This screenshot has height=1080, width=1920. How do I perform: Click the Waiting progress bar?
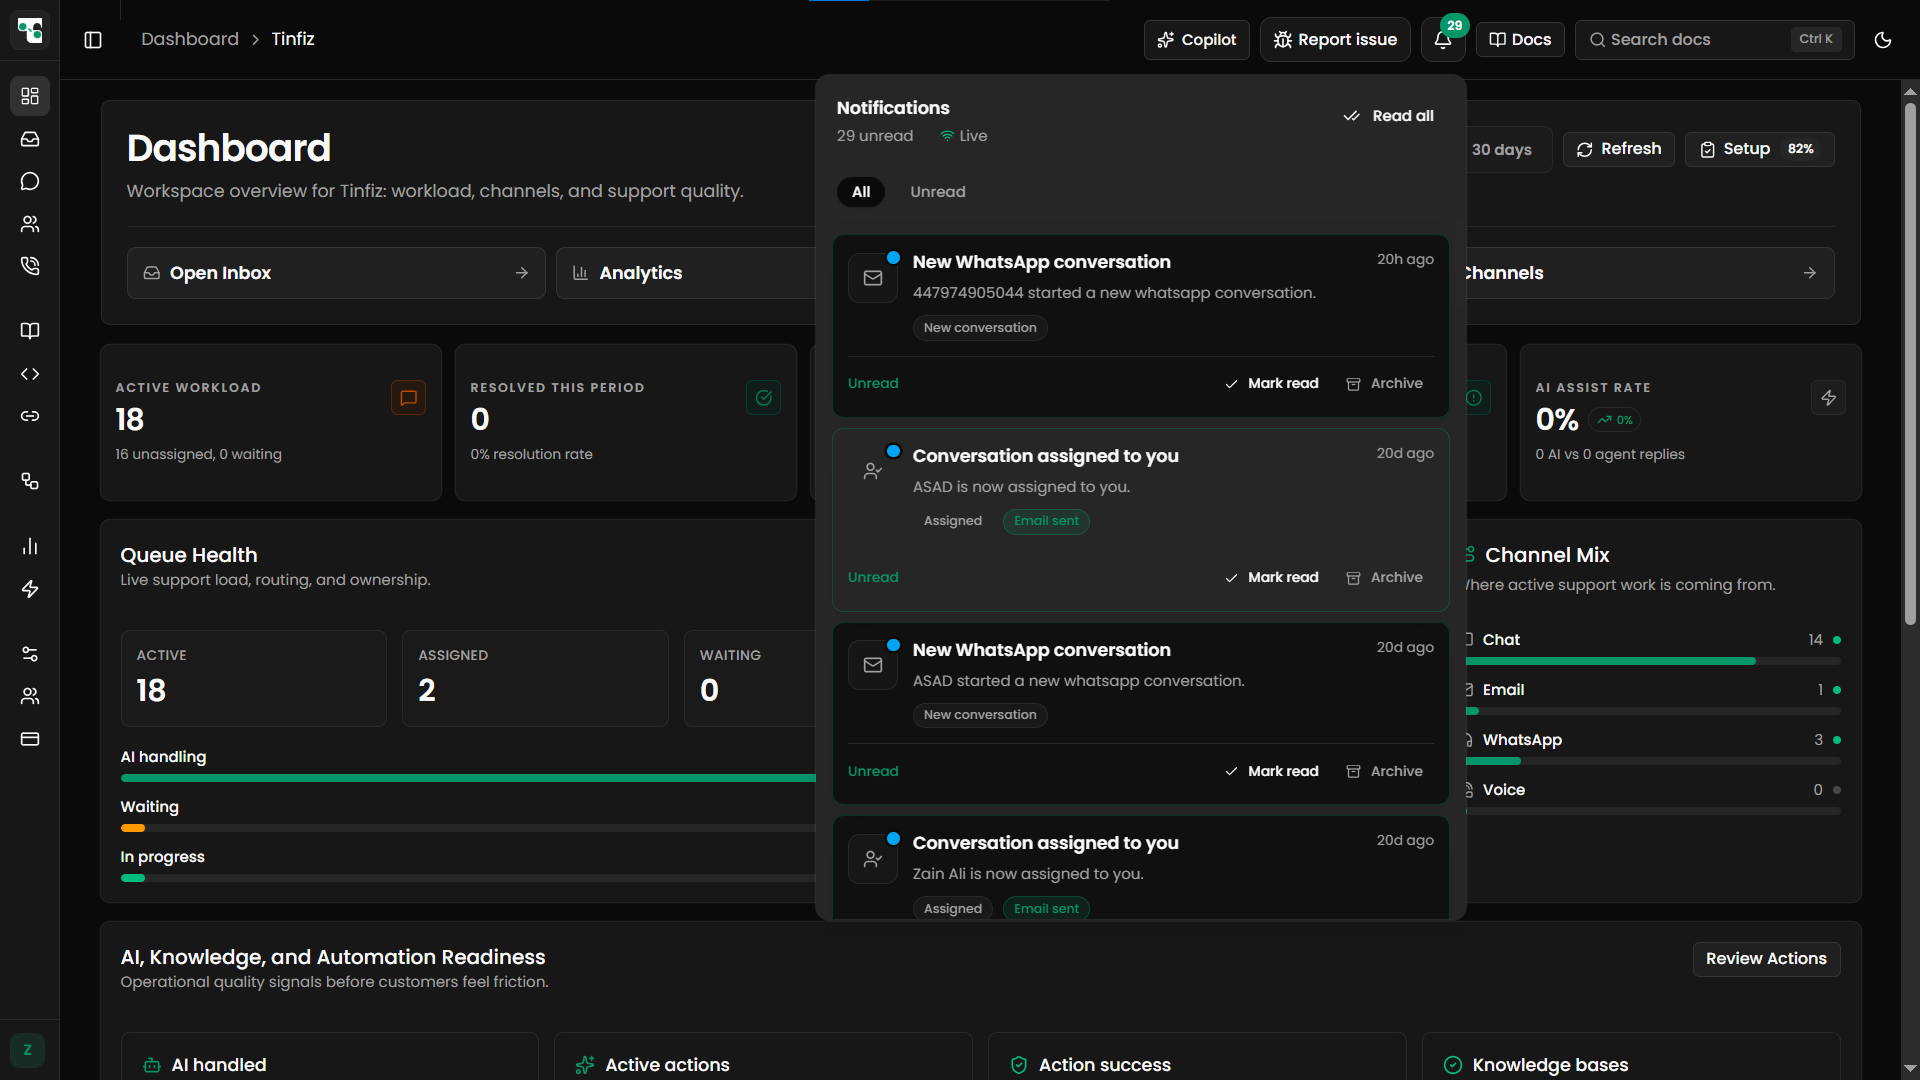[468, 828]
